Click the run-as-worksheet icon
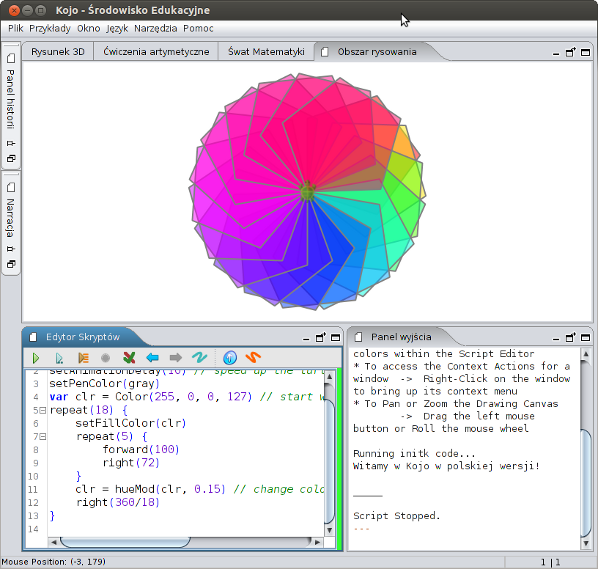Image resolution: width=598 pixels, height=569 pixels. pyautogui.click(x=59, y=358)
